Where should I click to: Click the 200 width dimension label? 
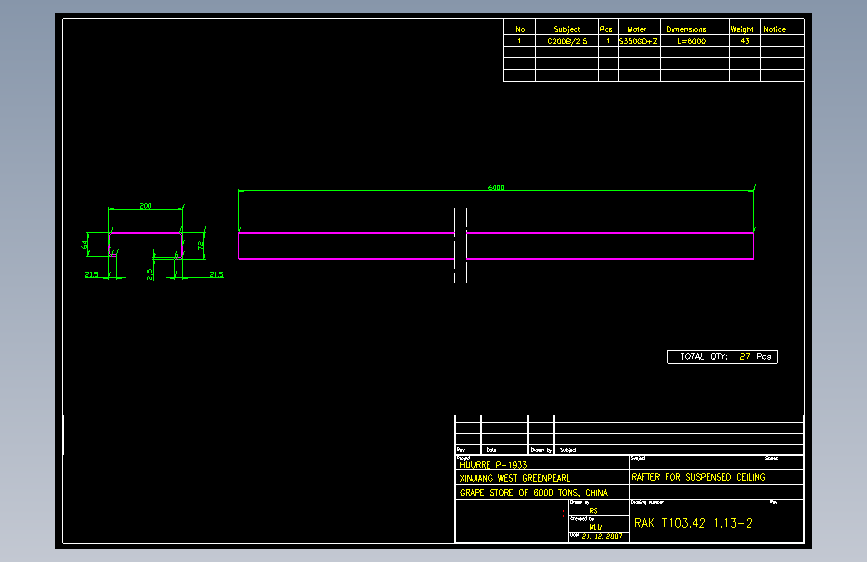[x=145, y=206]
